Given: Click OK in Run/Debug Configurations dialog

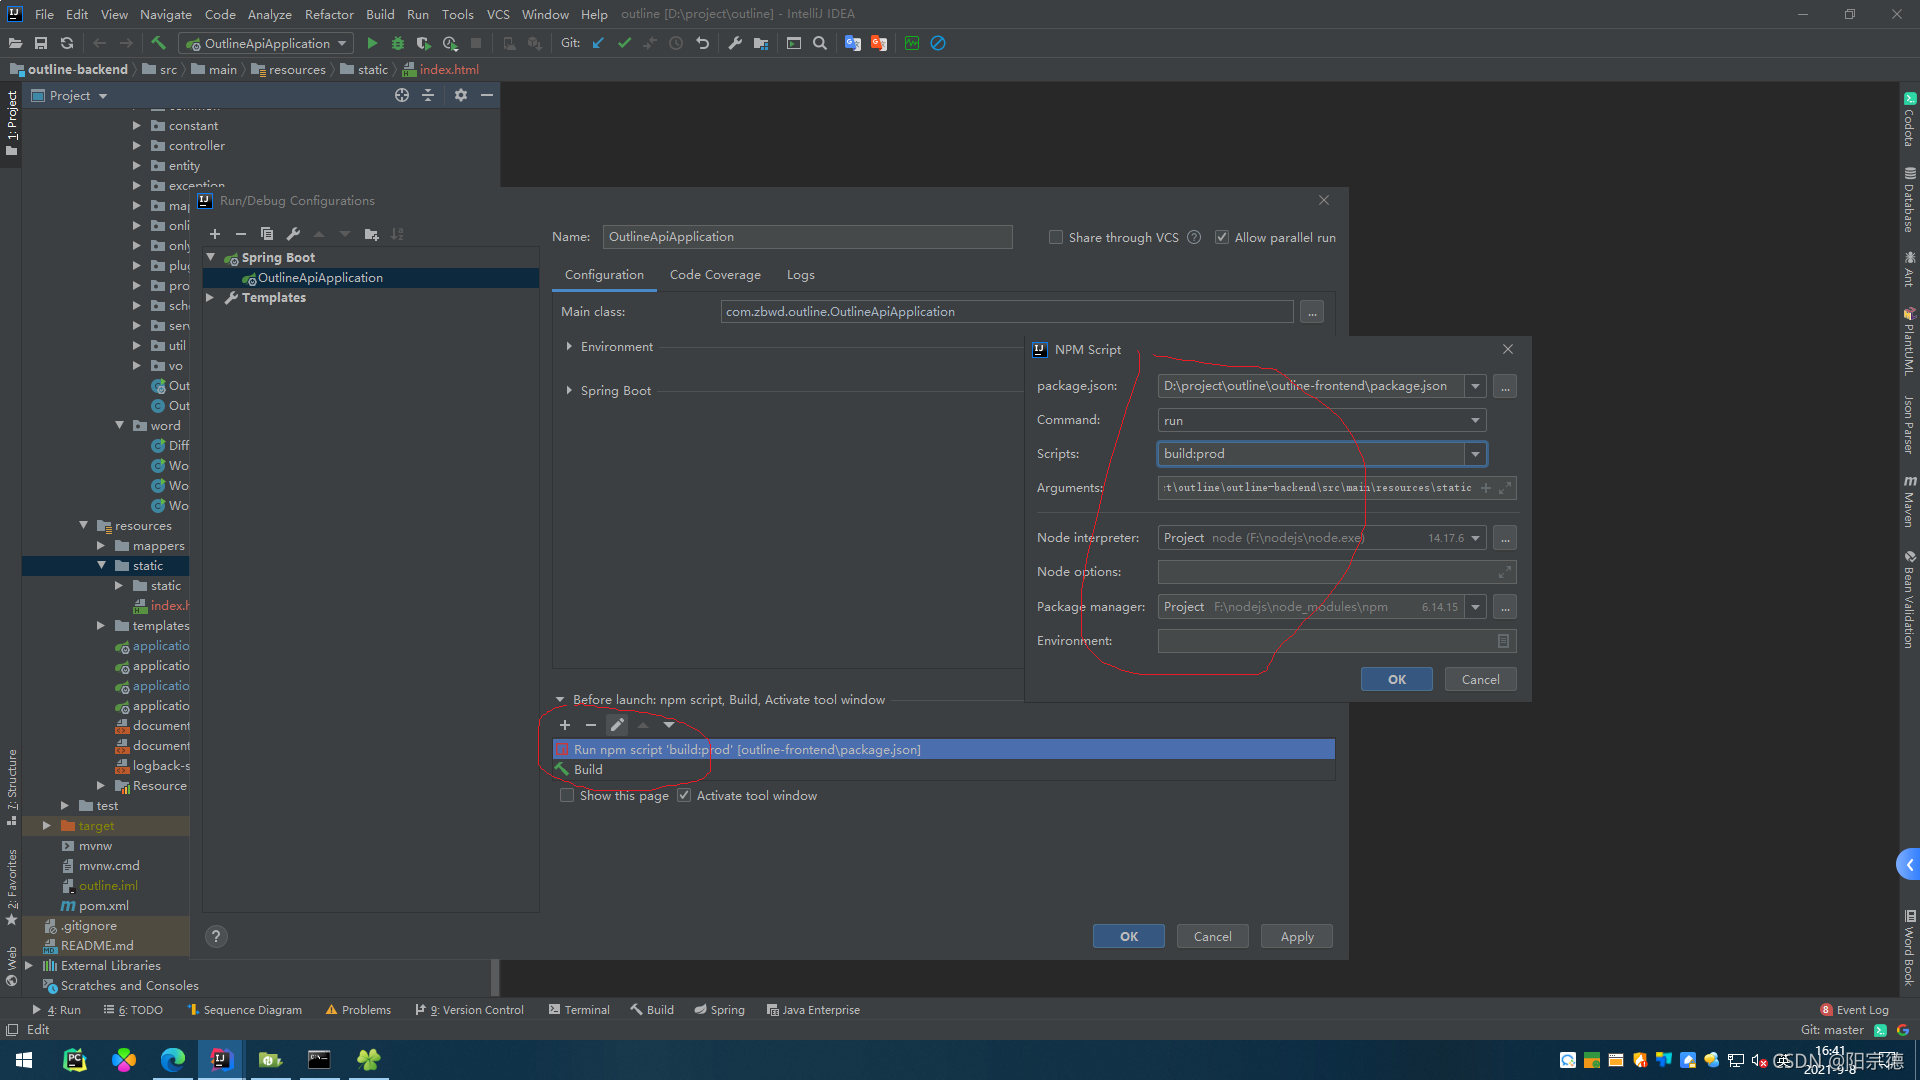Looking at the screenshot, I should tap(1129, 937).
